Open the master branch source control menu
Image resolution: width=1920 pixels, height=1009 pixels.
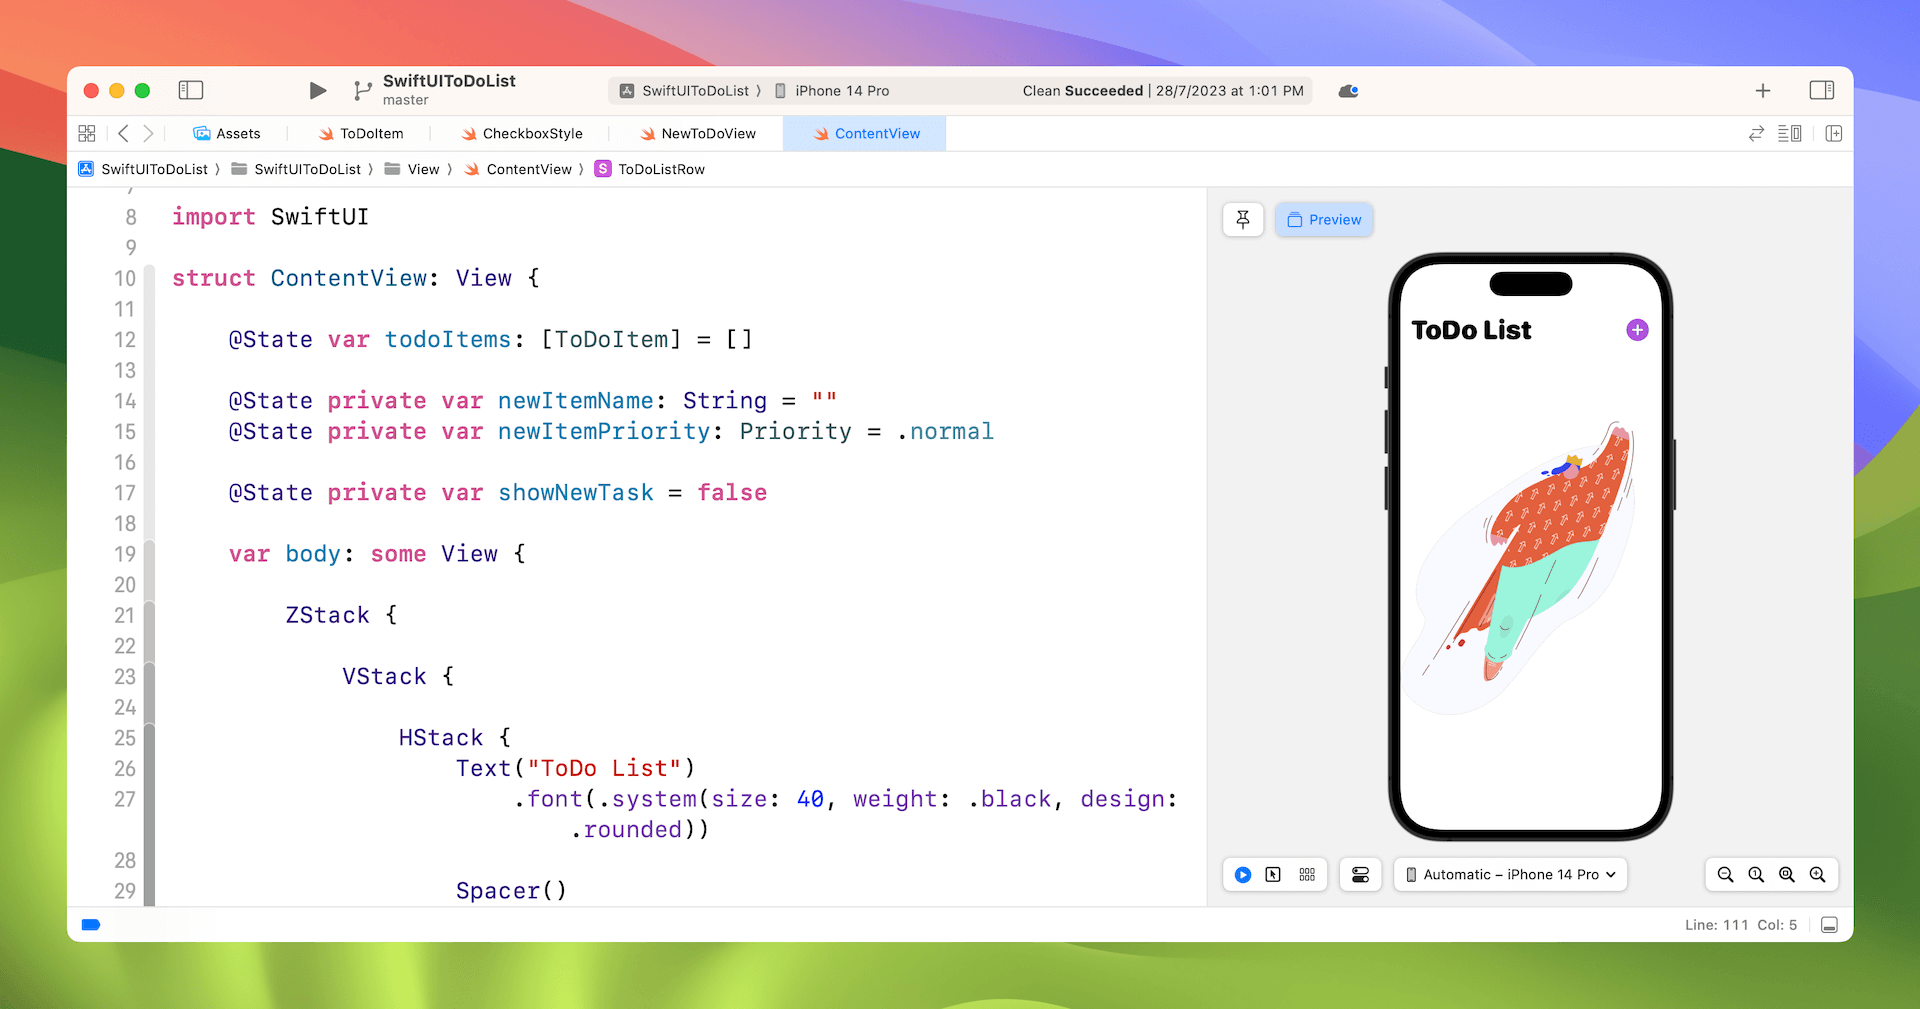point(363,91)
